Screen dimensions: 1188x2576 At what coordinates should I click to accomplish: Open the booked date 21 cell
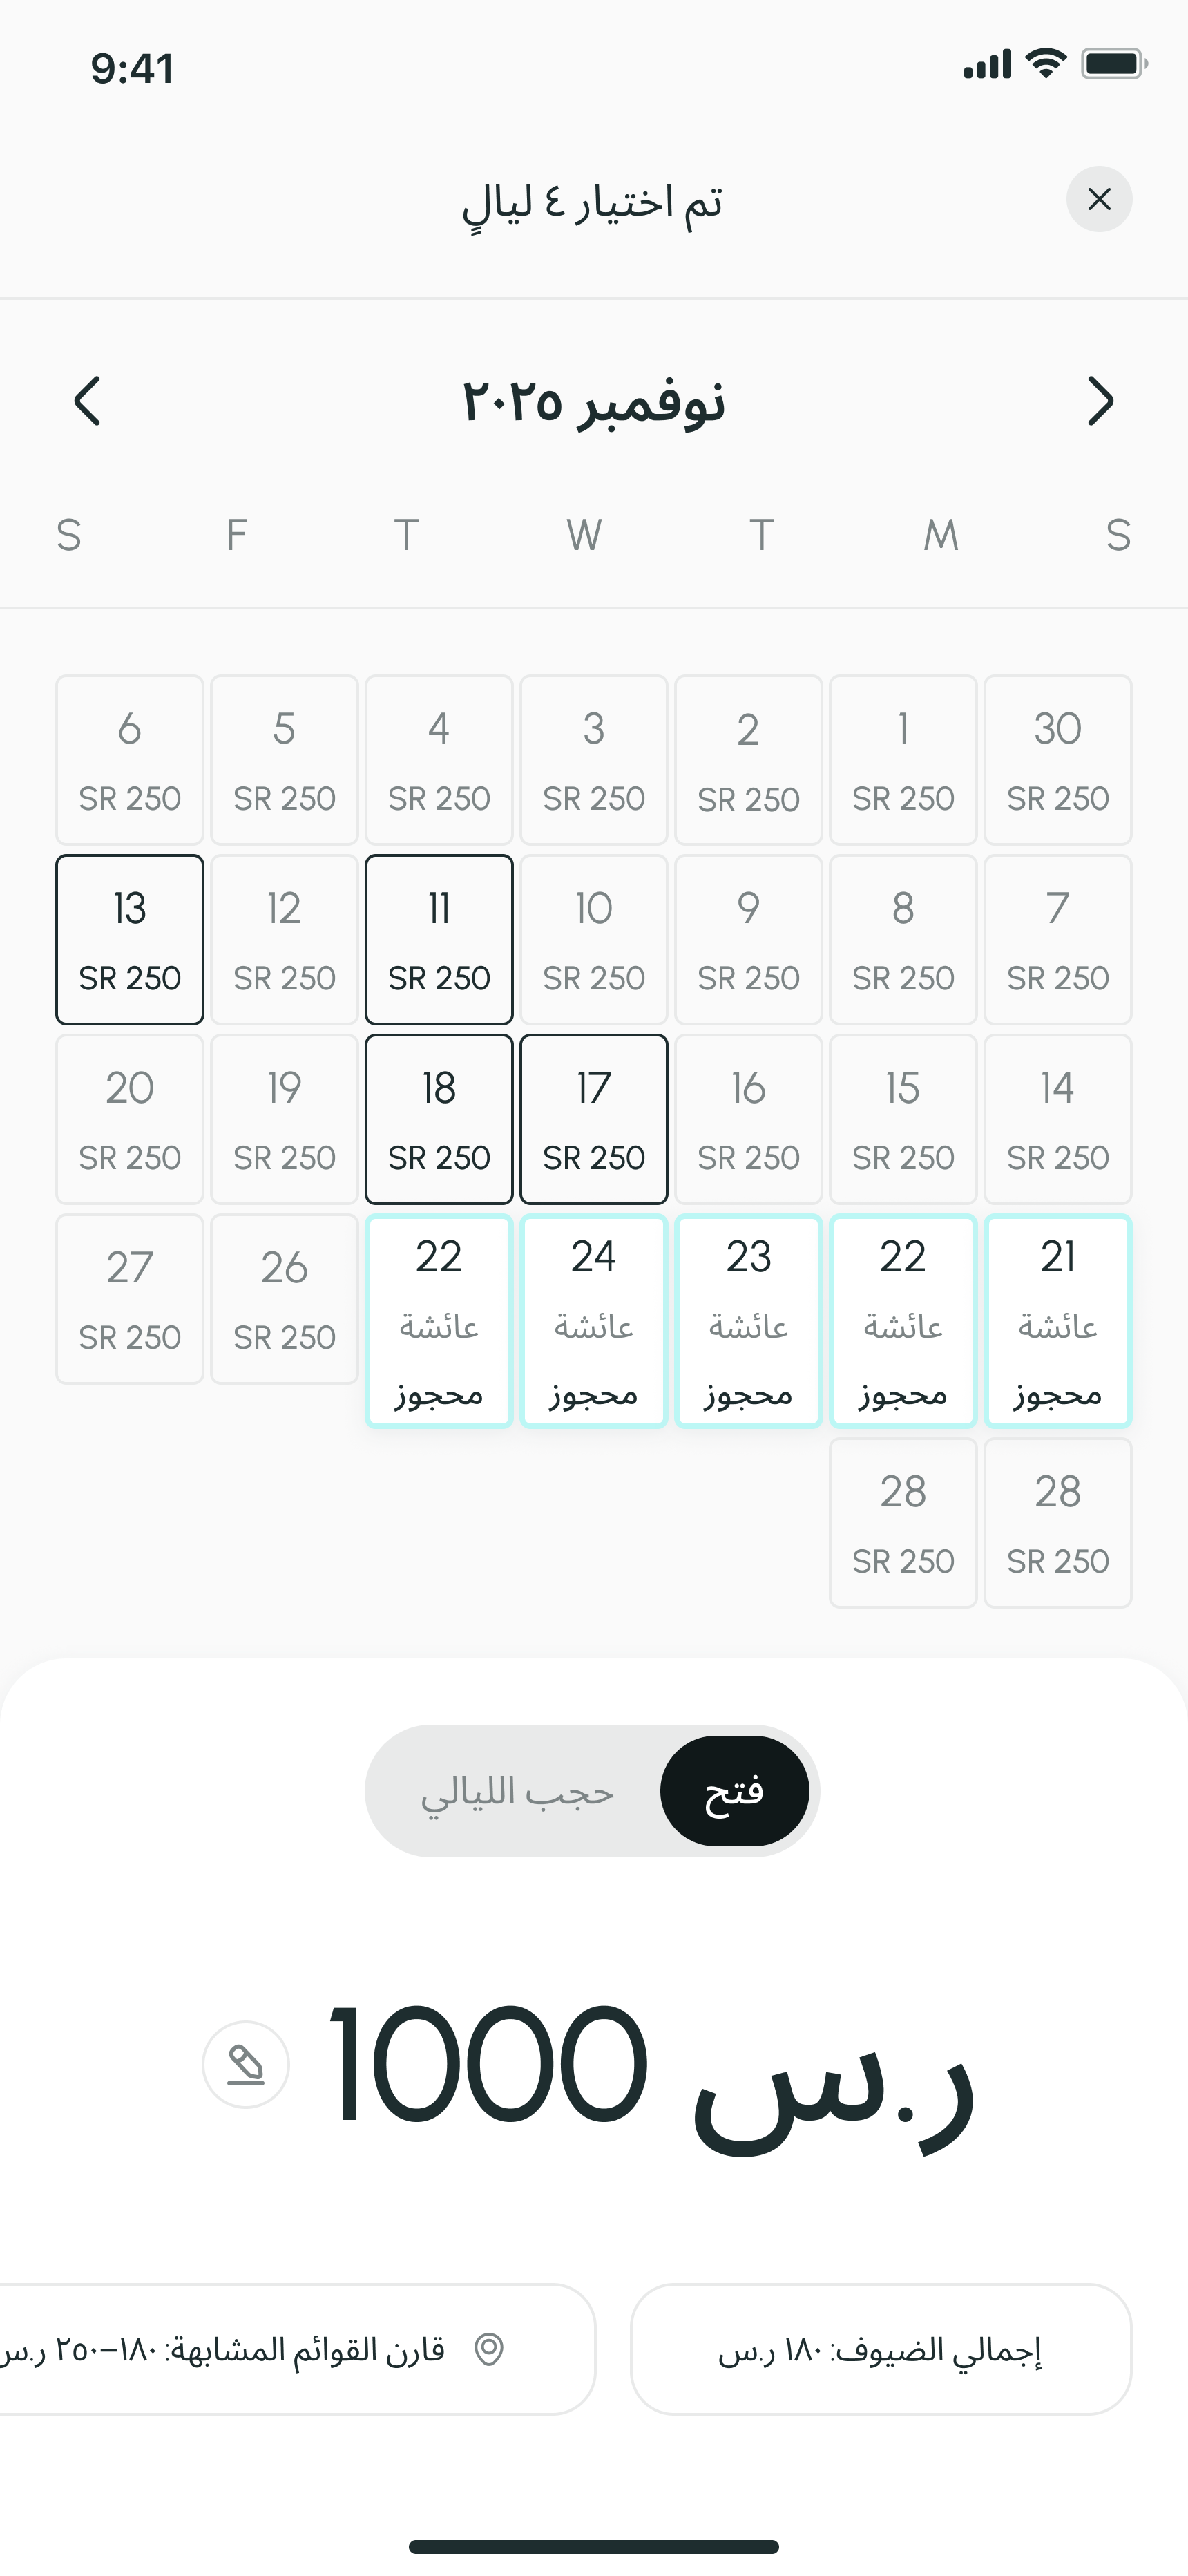1058,1321
